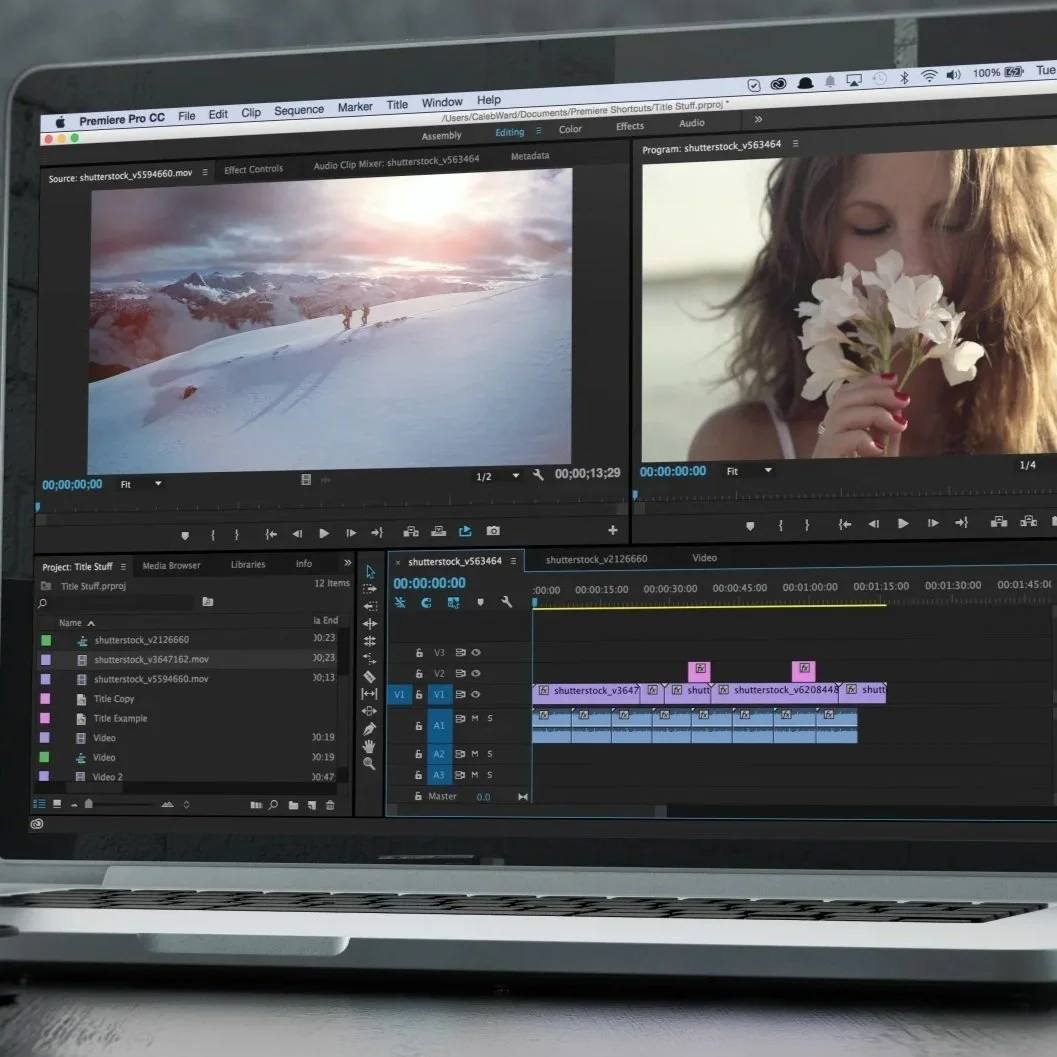This screenshot has height=1057, width=1057.
Task: Open Source monitor button editor plus icon
Action: click(613, 530)
